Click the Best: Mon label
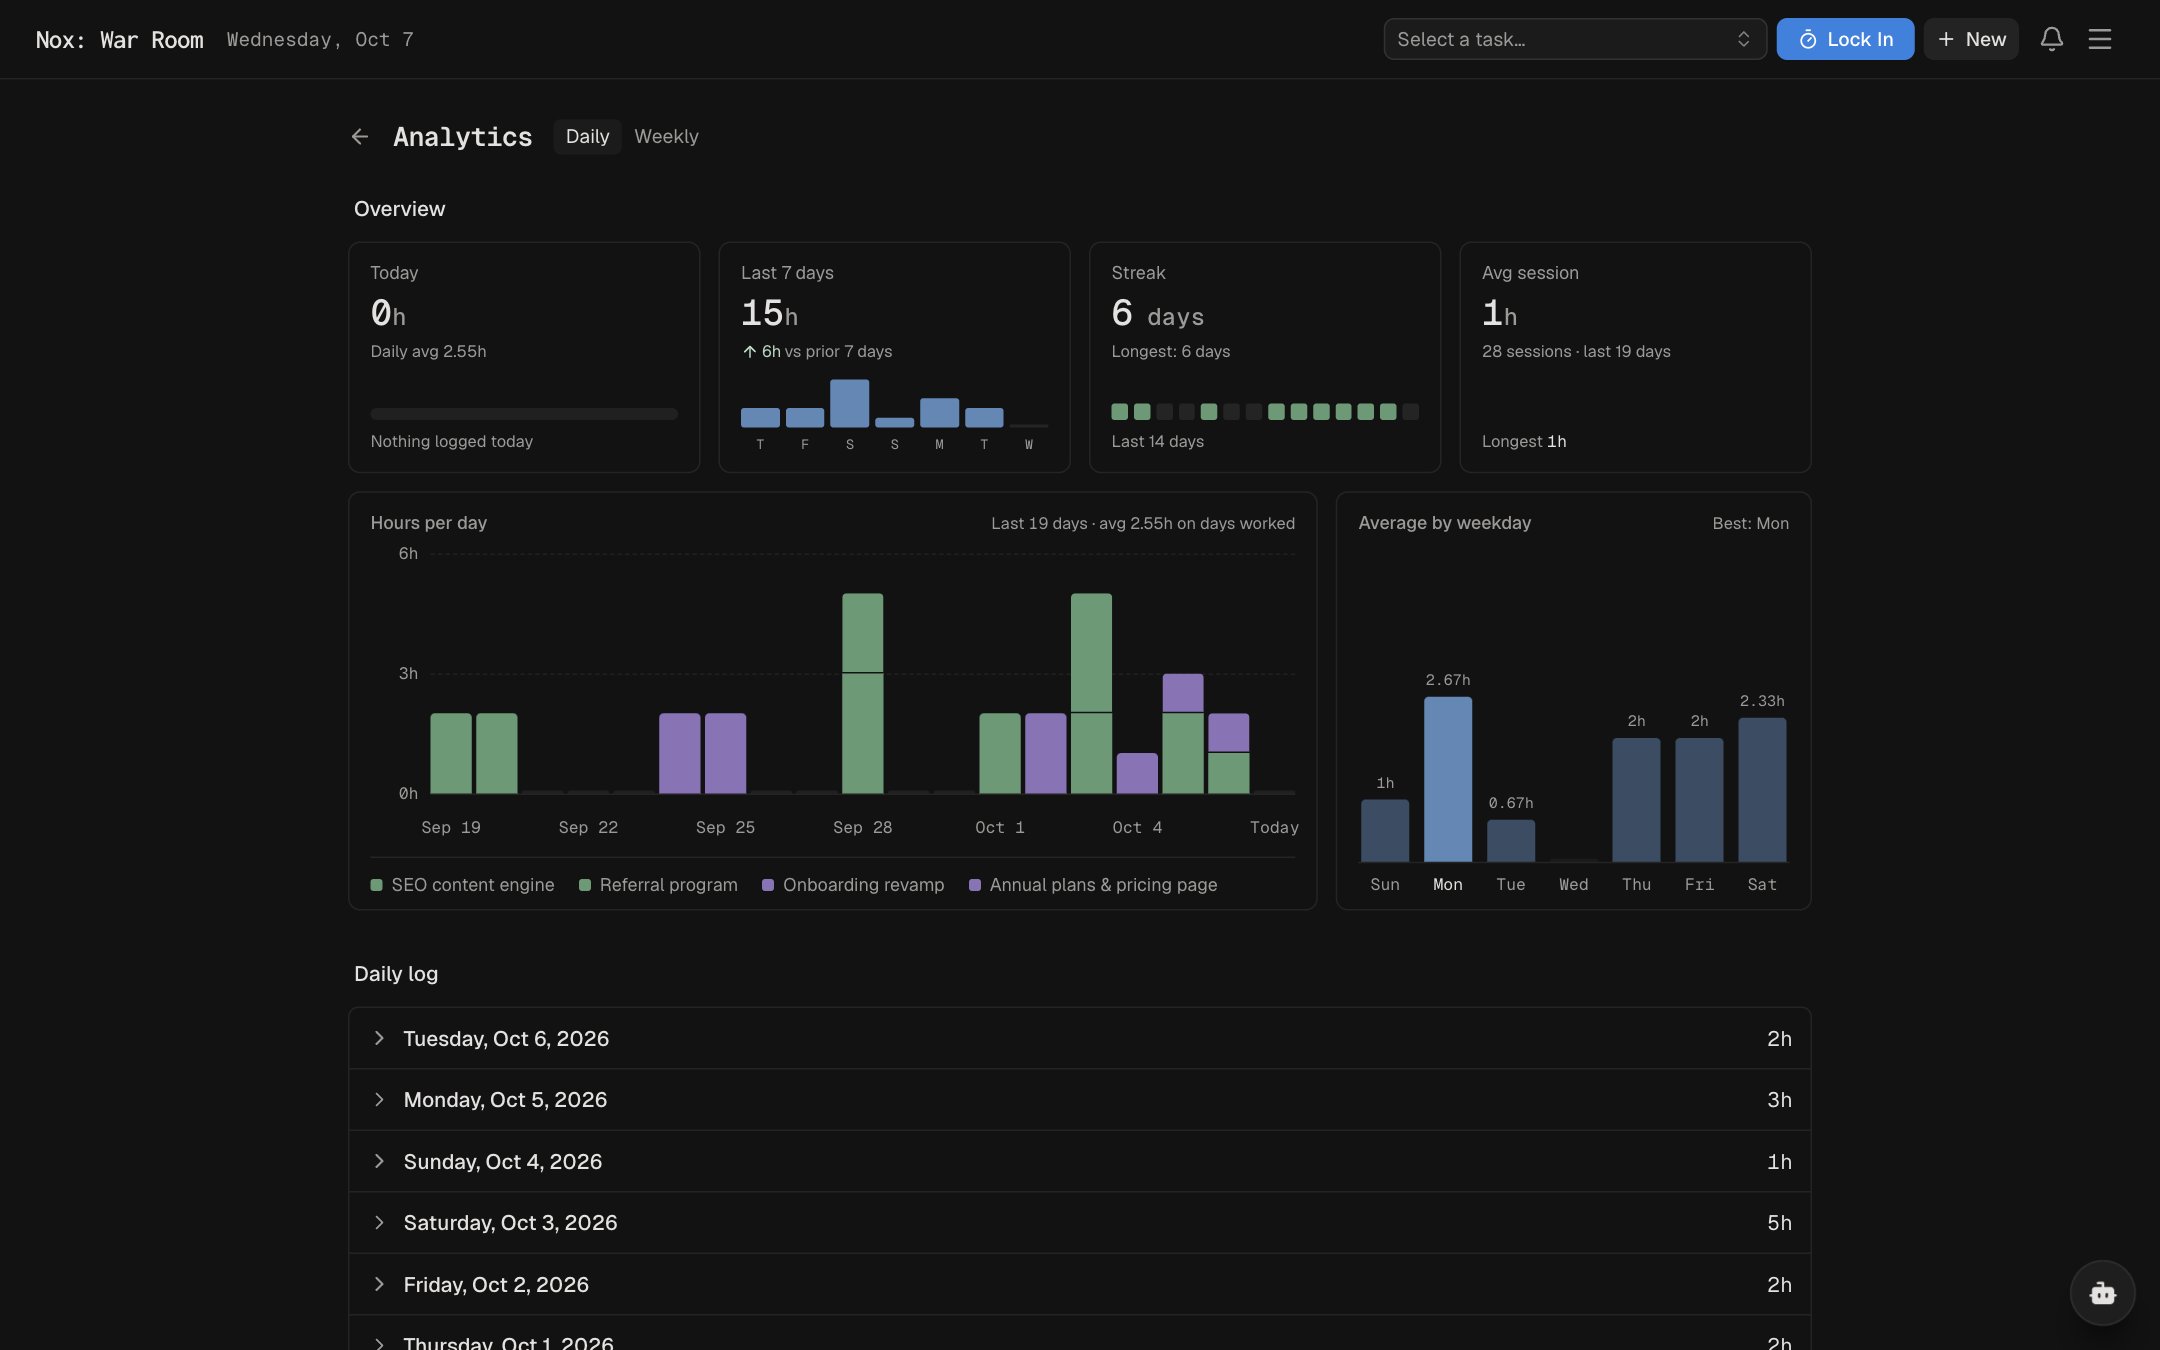This screenshot has height=1350, width=2160. click(x=1750, y=523)
